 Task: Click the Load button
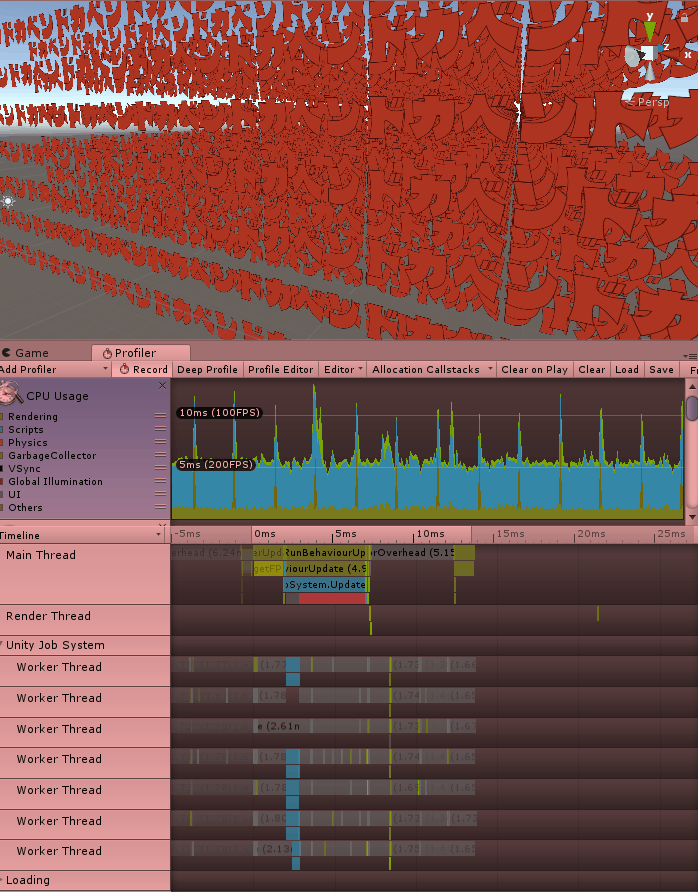pos(627,369)
